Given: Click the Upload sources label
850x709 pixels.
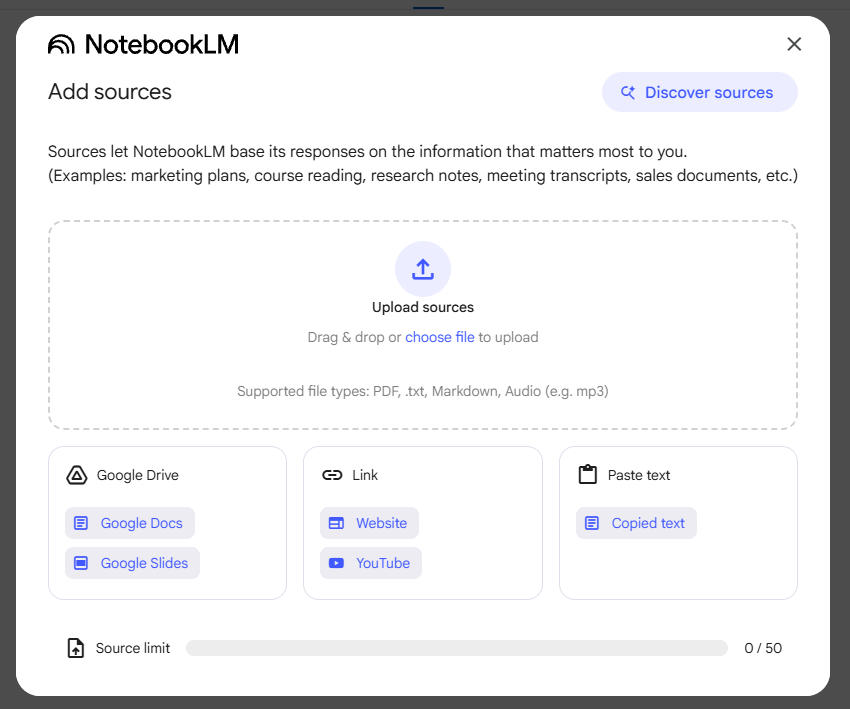Looking at the screenshot, I should pos(423,307).
